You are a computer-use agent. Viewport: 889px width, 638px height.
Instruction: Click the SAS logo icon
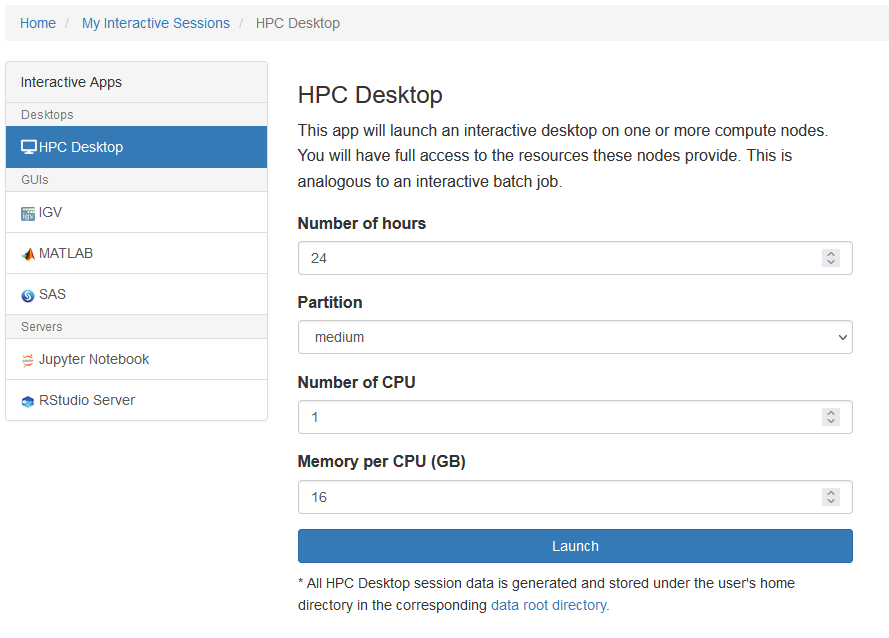pyautogui.click(x=28, y=296)
